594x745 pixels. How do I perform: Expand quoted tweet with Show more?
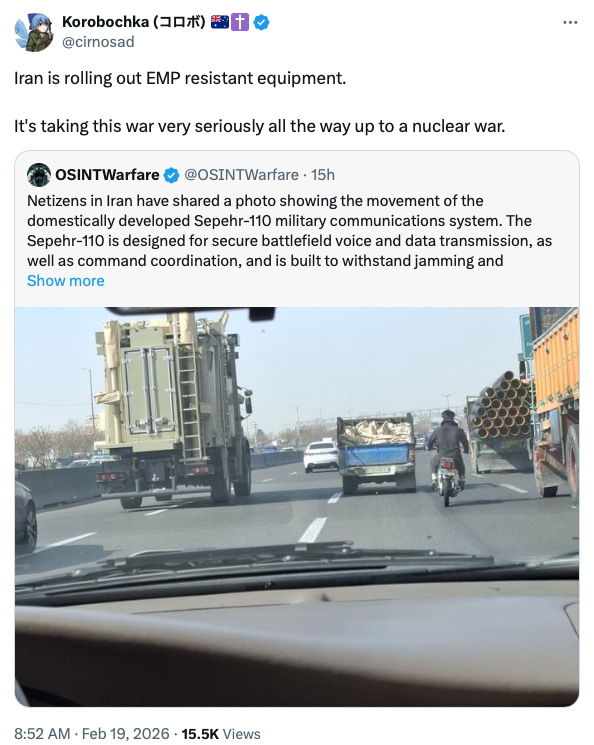[x=66, y=281]
